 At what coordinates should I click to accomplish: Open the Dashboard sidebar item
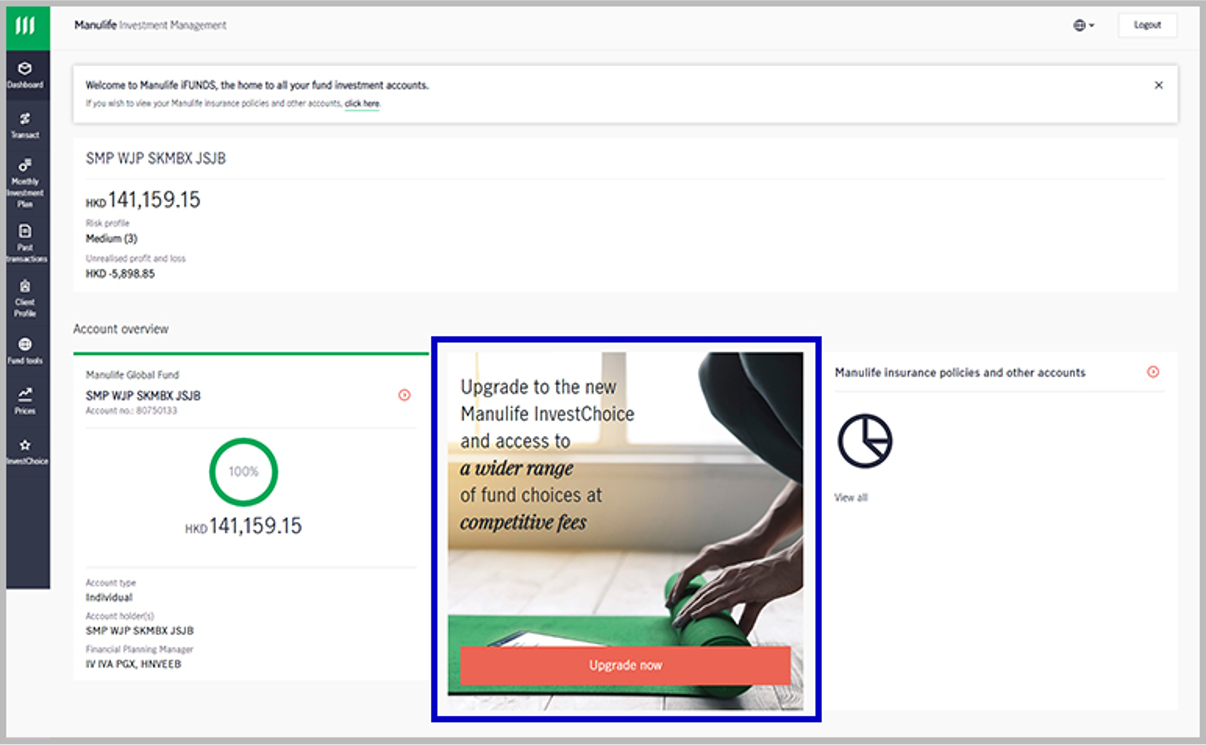[26, 76]
